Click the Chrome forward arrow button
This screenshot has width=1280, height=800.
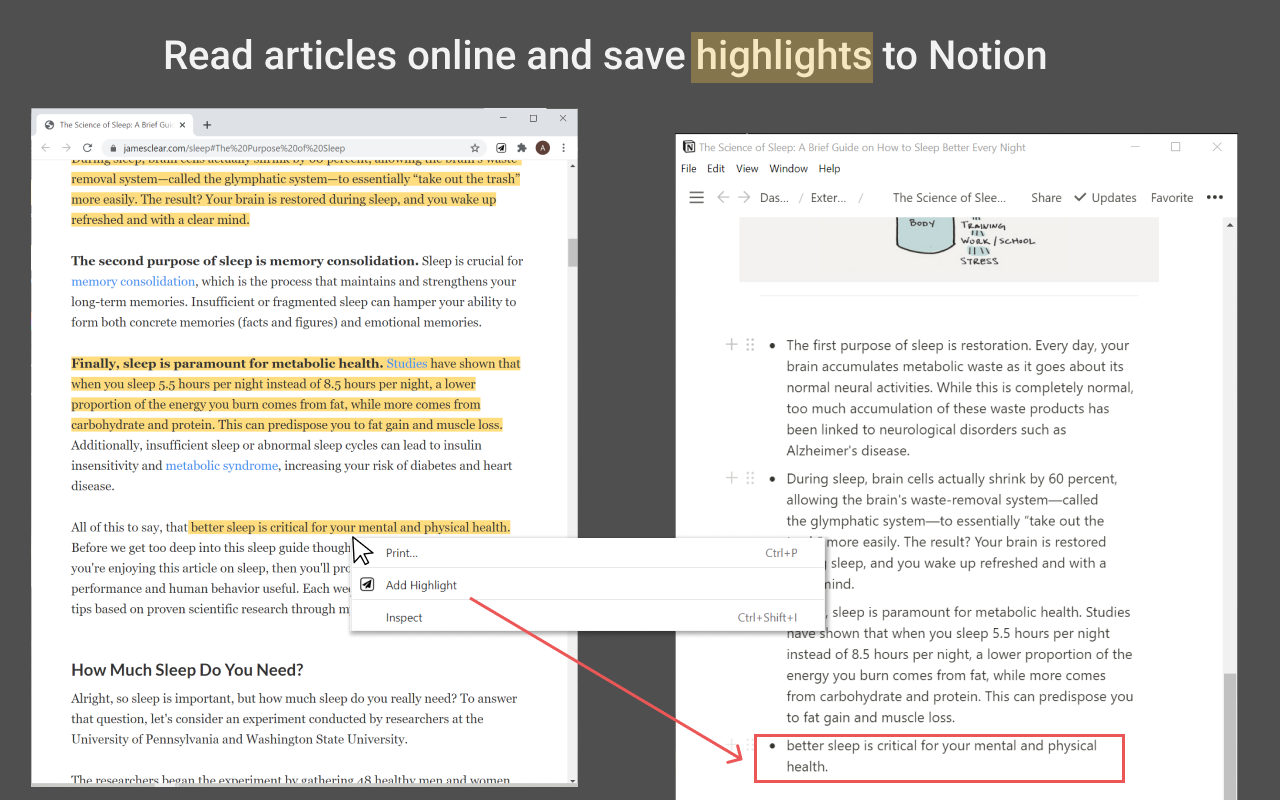click(66, 148)
